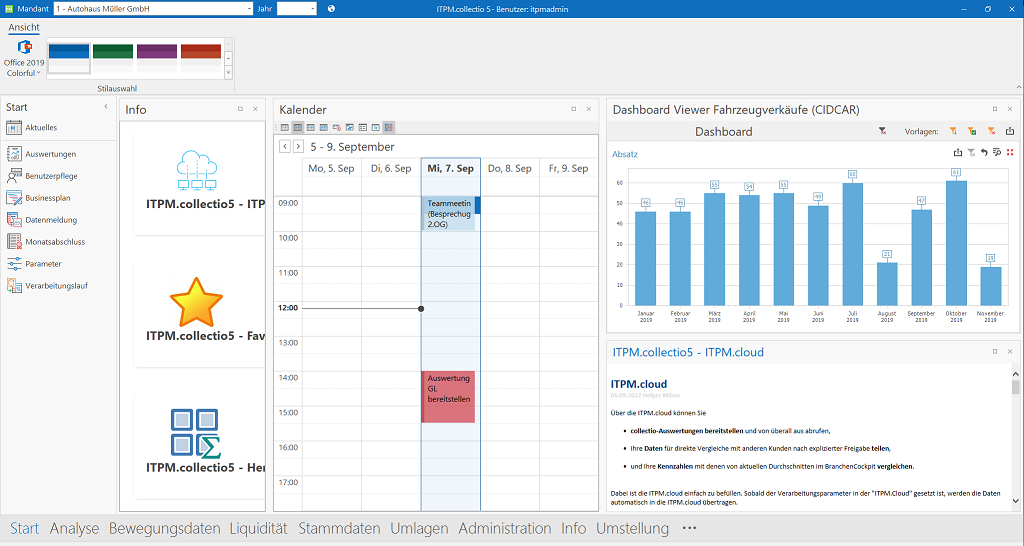The width and height of the screenshot is (1024, 546).
Task: Click the undo arrow in the Absatz chart header
Action: 984,152
